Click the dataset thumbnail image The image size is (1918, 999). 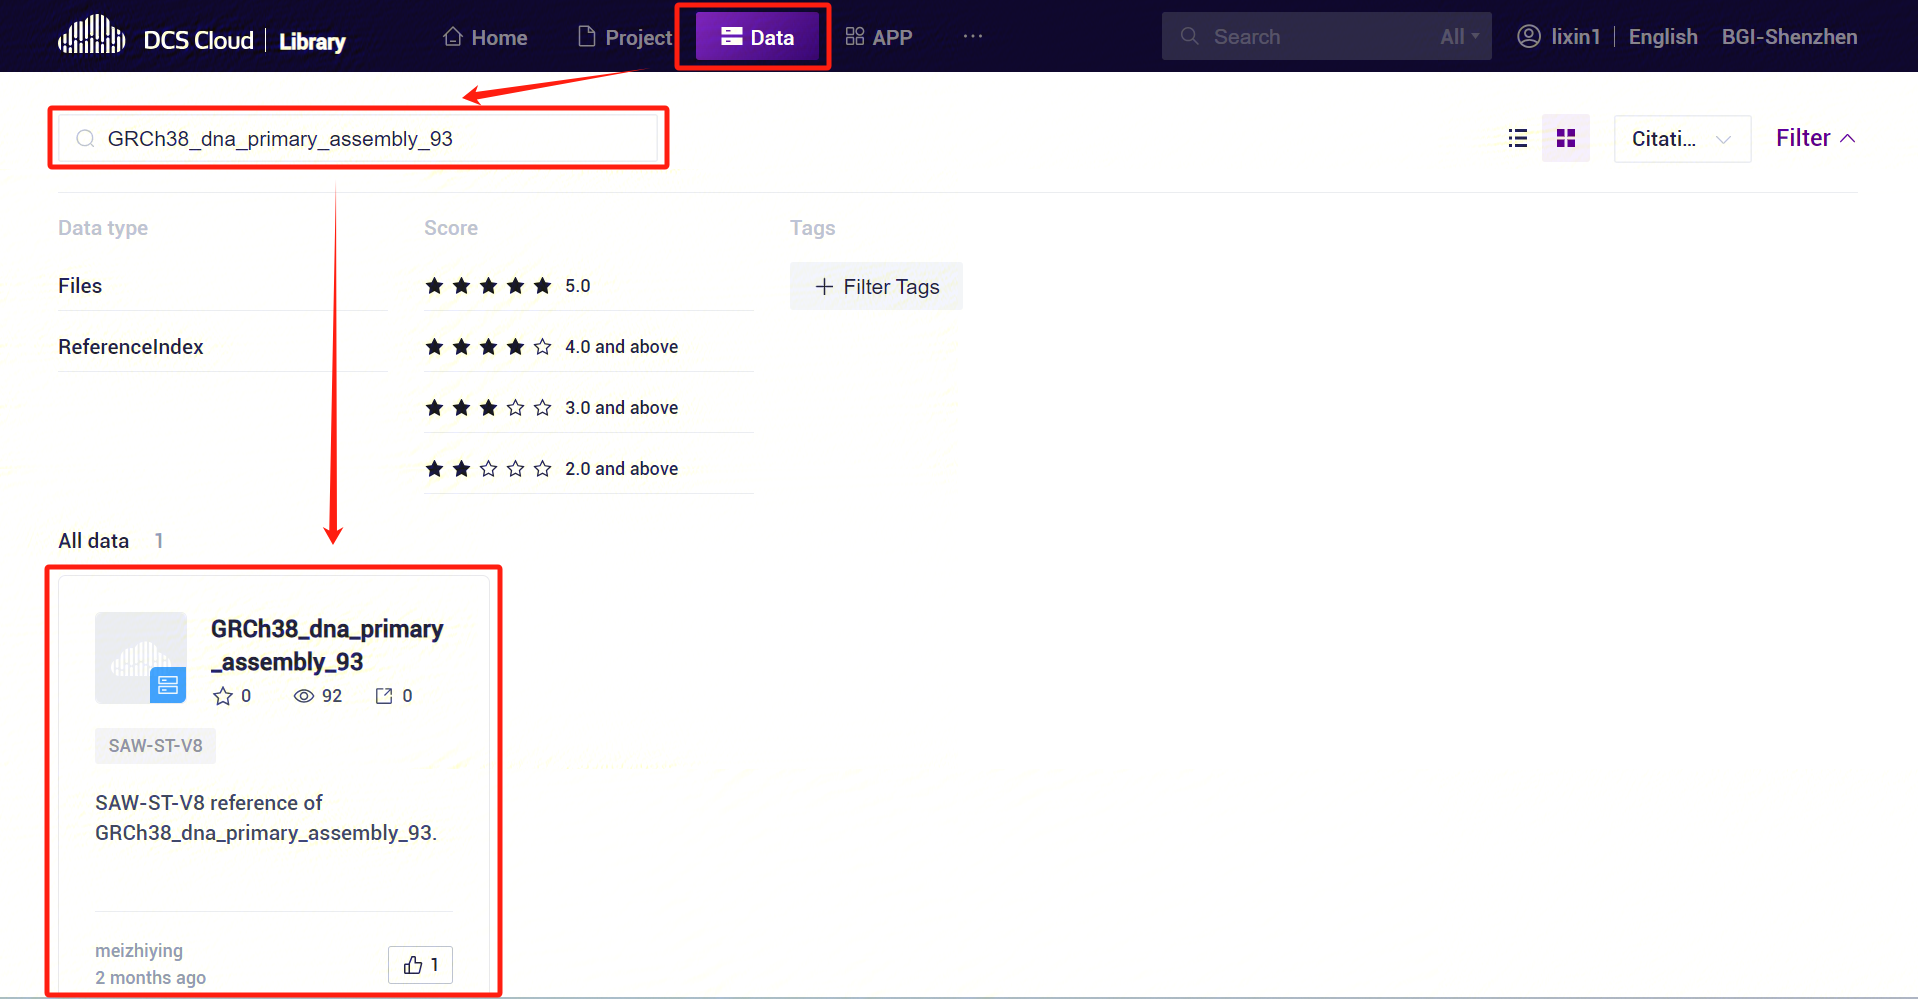pyautogui.click(x=141, y=658)
